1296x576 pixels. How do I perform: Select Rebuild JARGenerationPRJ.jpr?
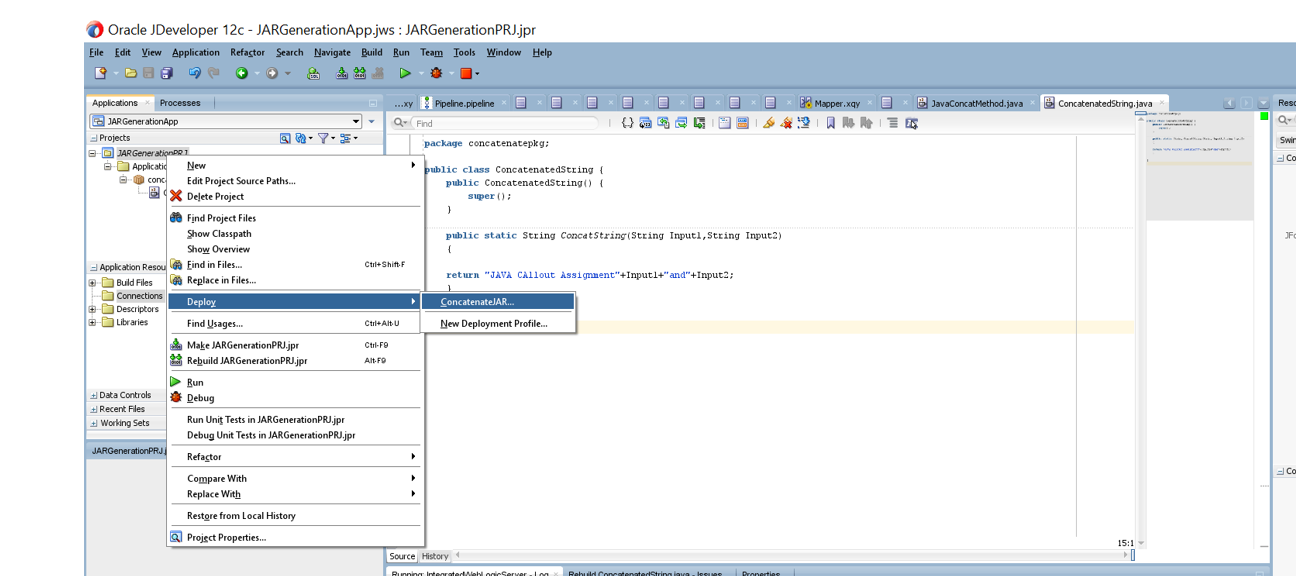(x=294, y=360)
